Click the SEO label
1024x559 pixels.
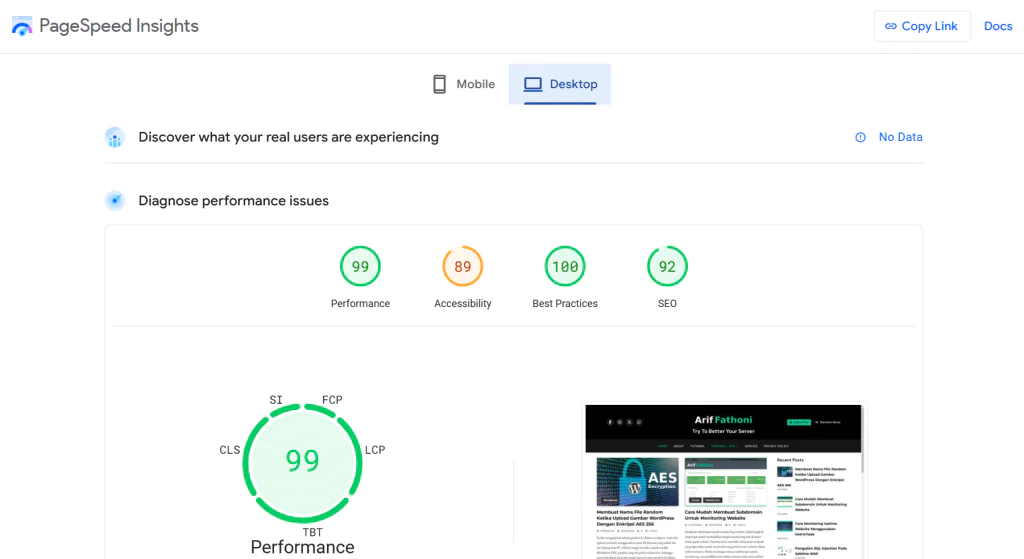[x=667, y=304]
